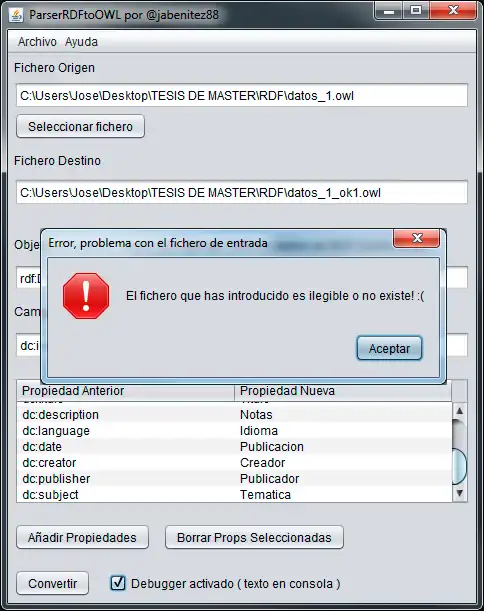
Task: Focus the Fichero Destino path field
Action: (x=242, y=192)
